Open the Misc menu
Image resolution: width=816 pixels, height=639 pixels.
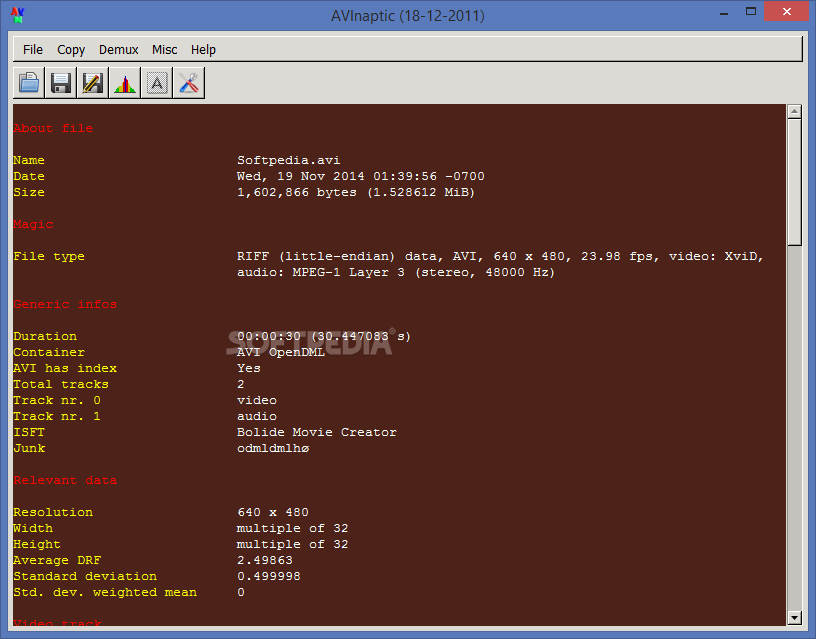pos(164,49)
